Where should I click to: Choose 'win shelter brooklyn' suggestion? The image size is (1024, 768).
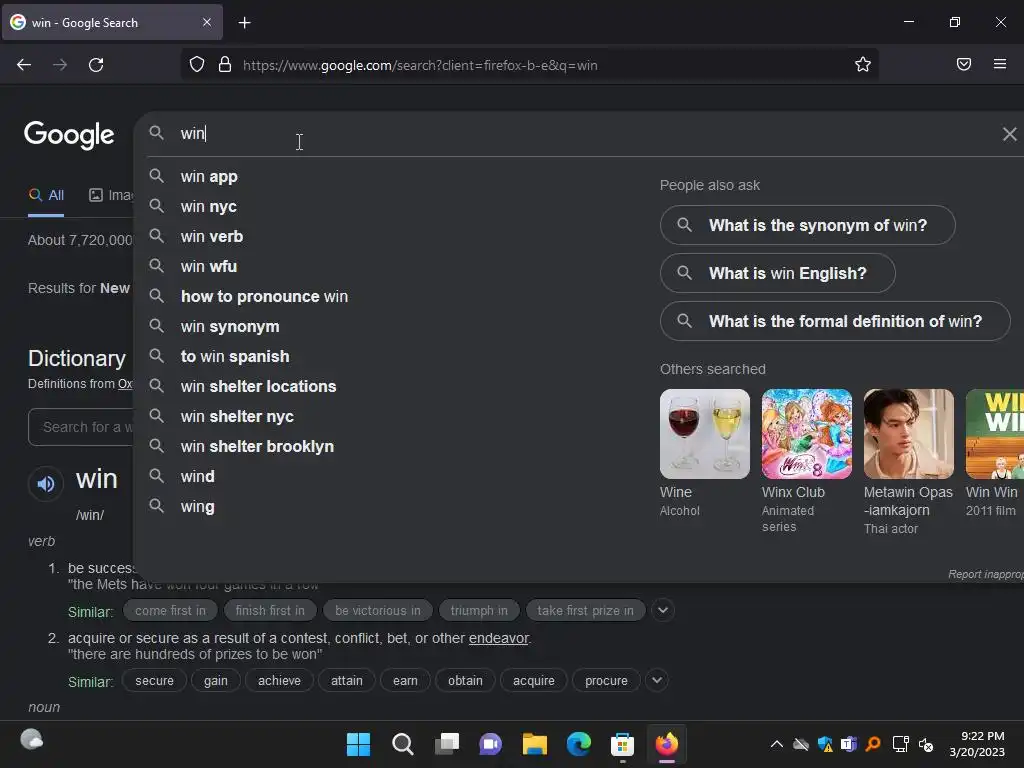(x=257, y=447)
